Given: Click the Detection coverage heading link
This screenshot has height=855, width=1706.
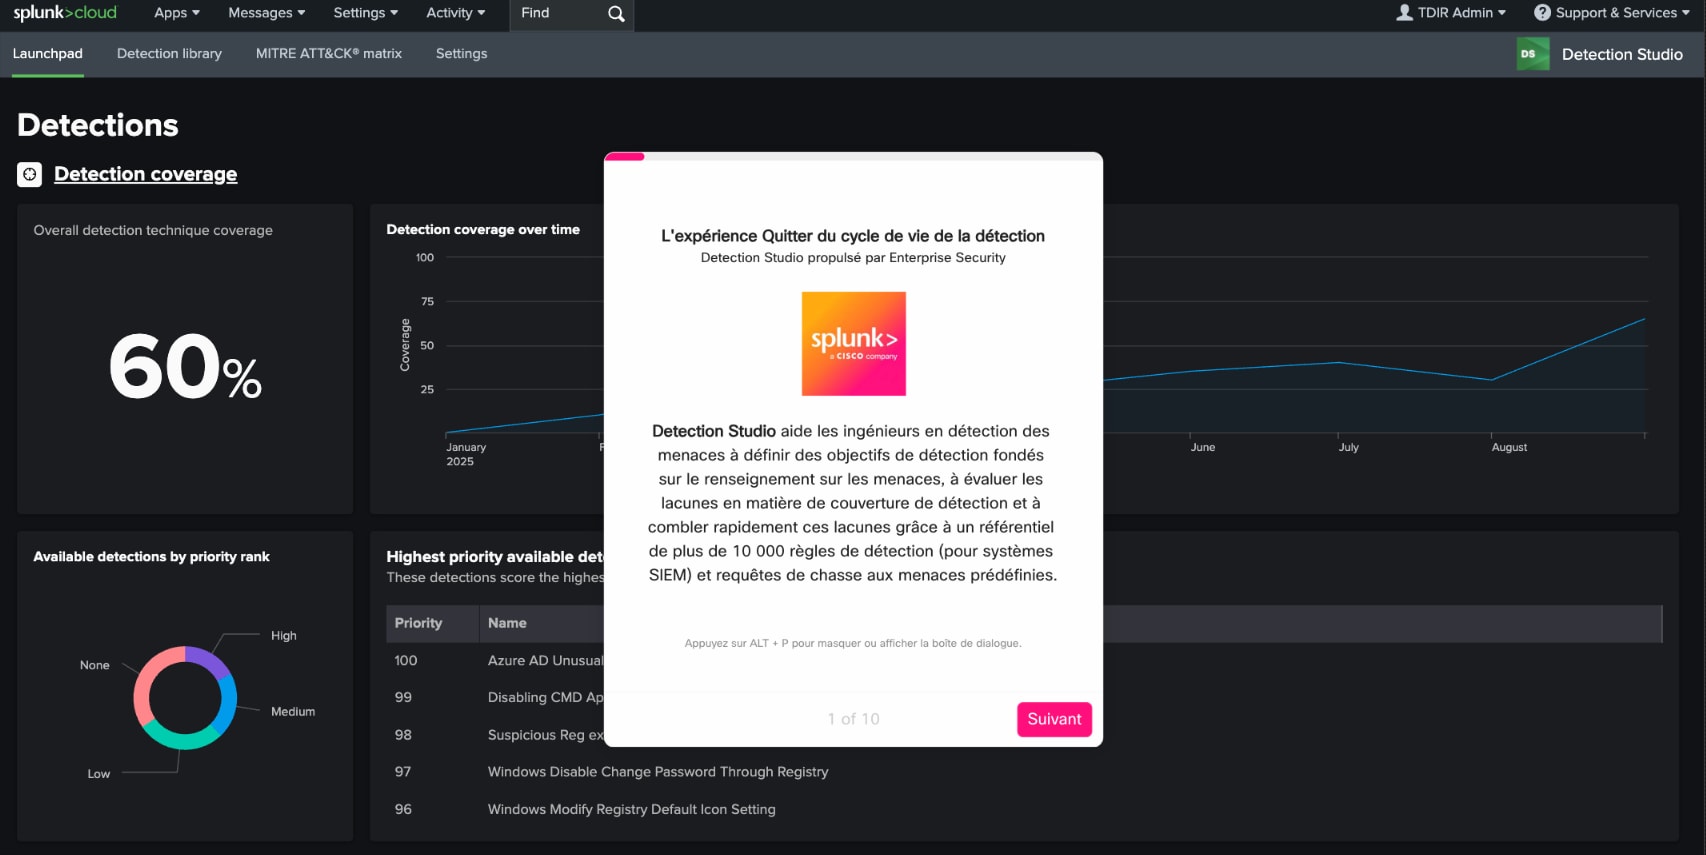Looking at the screenshot, I should [146, 174].
